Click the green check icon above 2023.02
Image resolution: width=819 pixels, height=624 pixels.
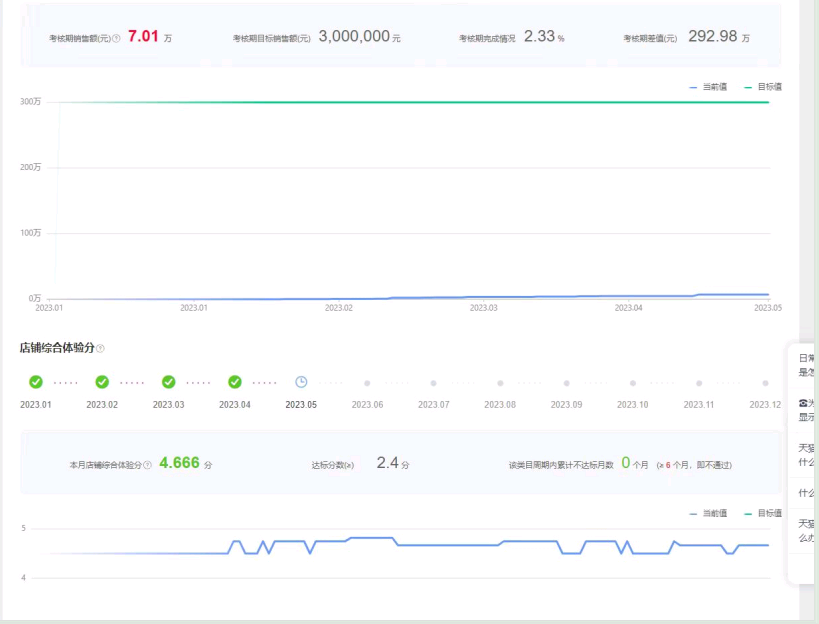click(102, 382)
